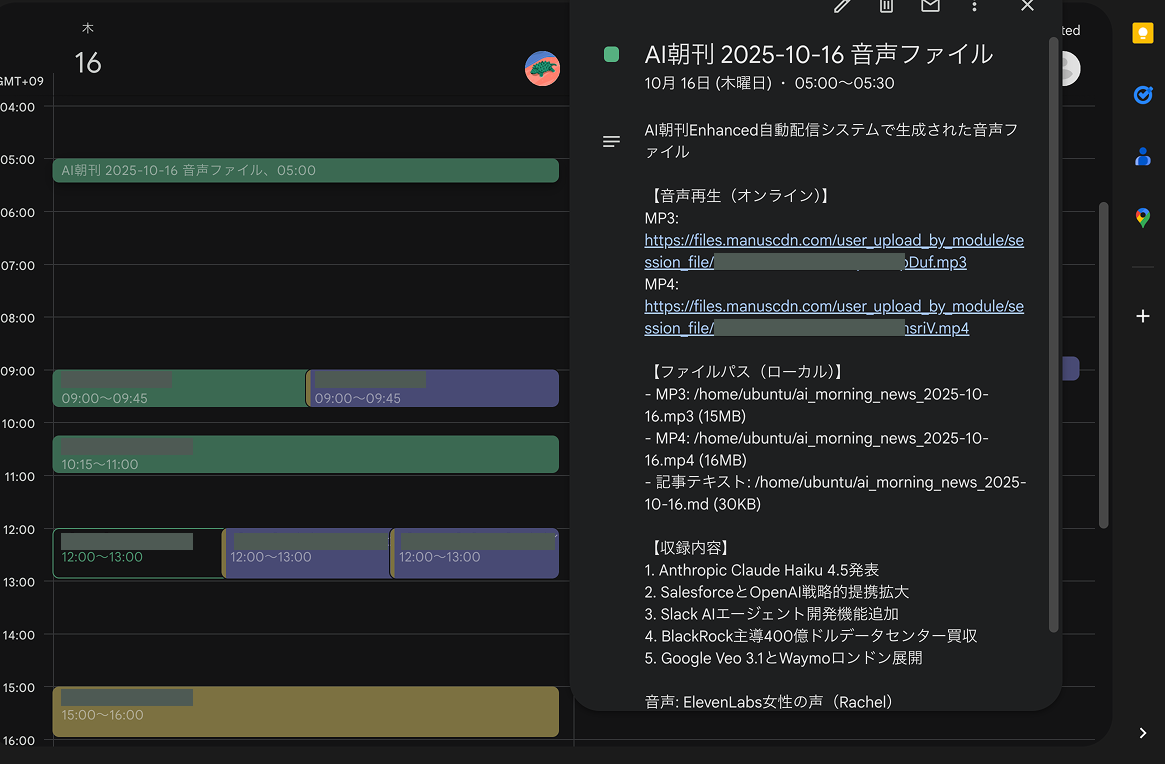
Task: Open Google Keep from the side panel
Action: click(x=1142, y=33)
